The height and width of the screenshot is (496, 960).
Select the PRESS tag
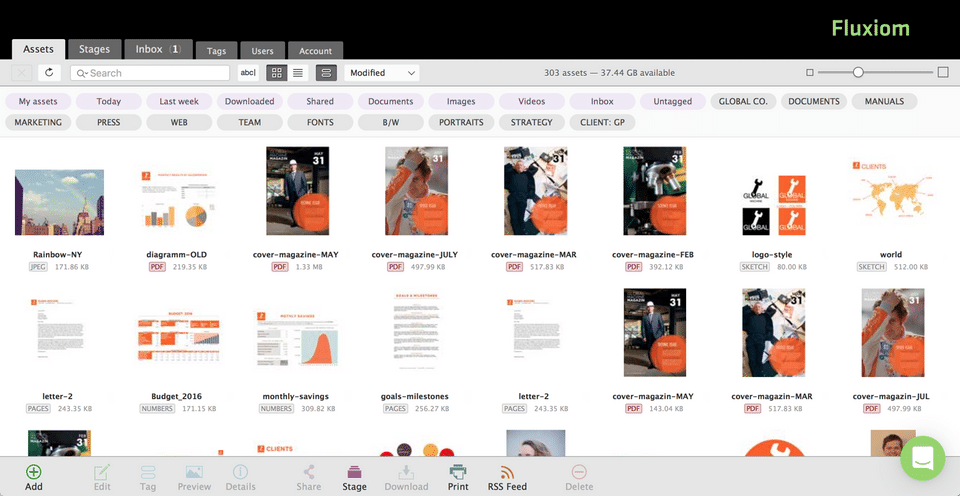point(108,122)
